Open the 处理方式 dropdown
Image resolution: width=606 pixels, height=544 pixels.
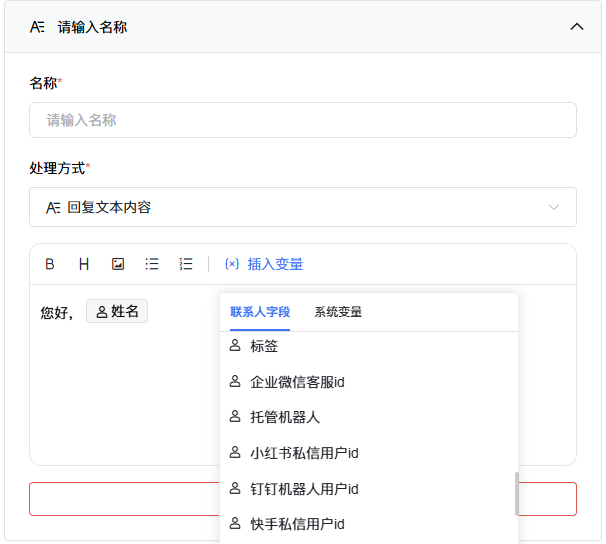pyautogui.click(x=303, y=207)
